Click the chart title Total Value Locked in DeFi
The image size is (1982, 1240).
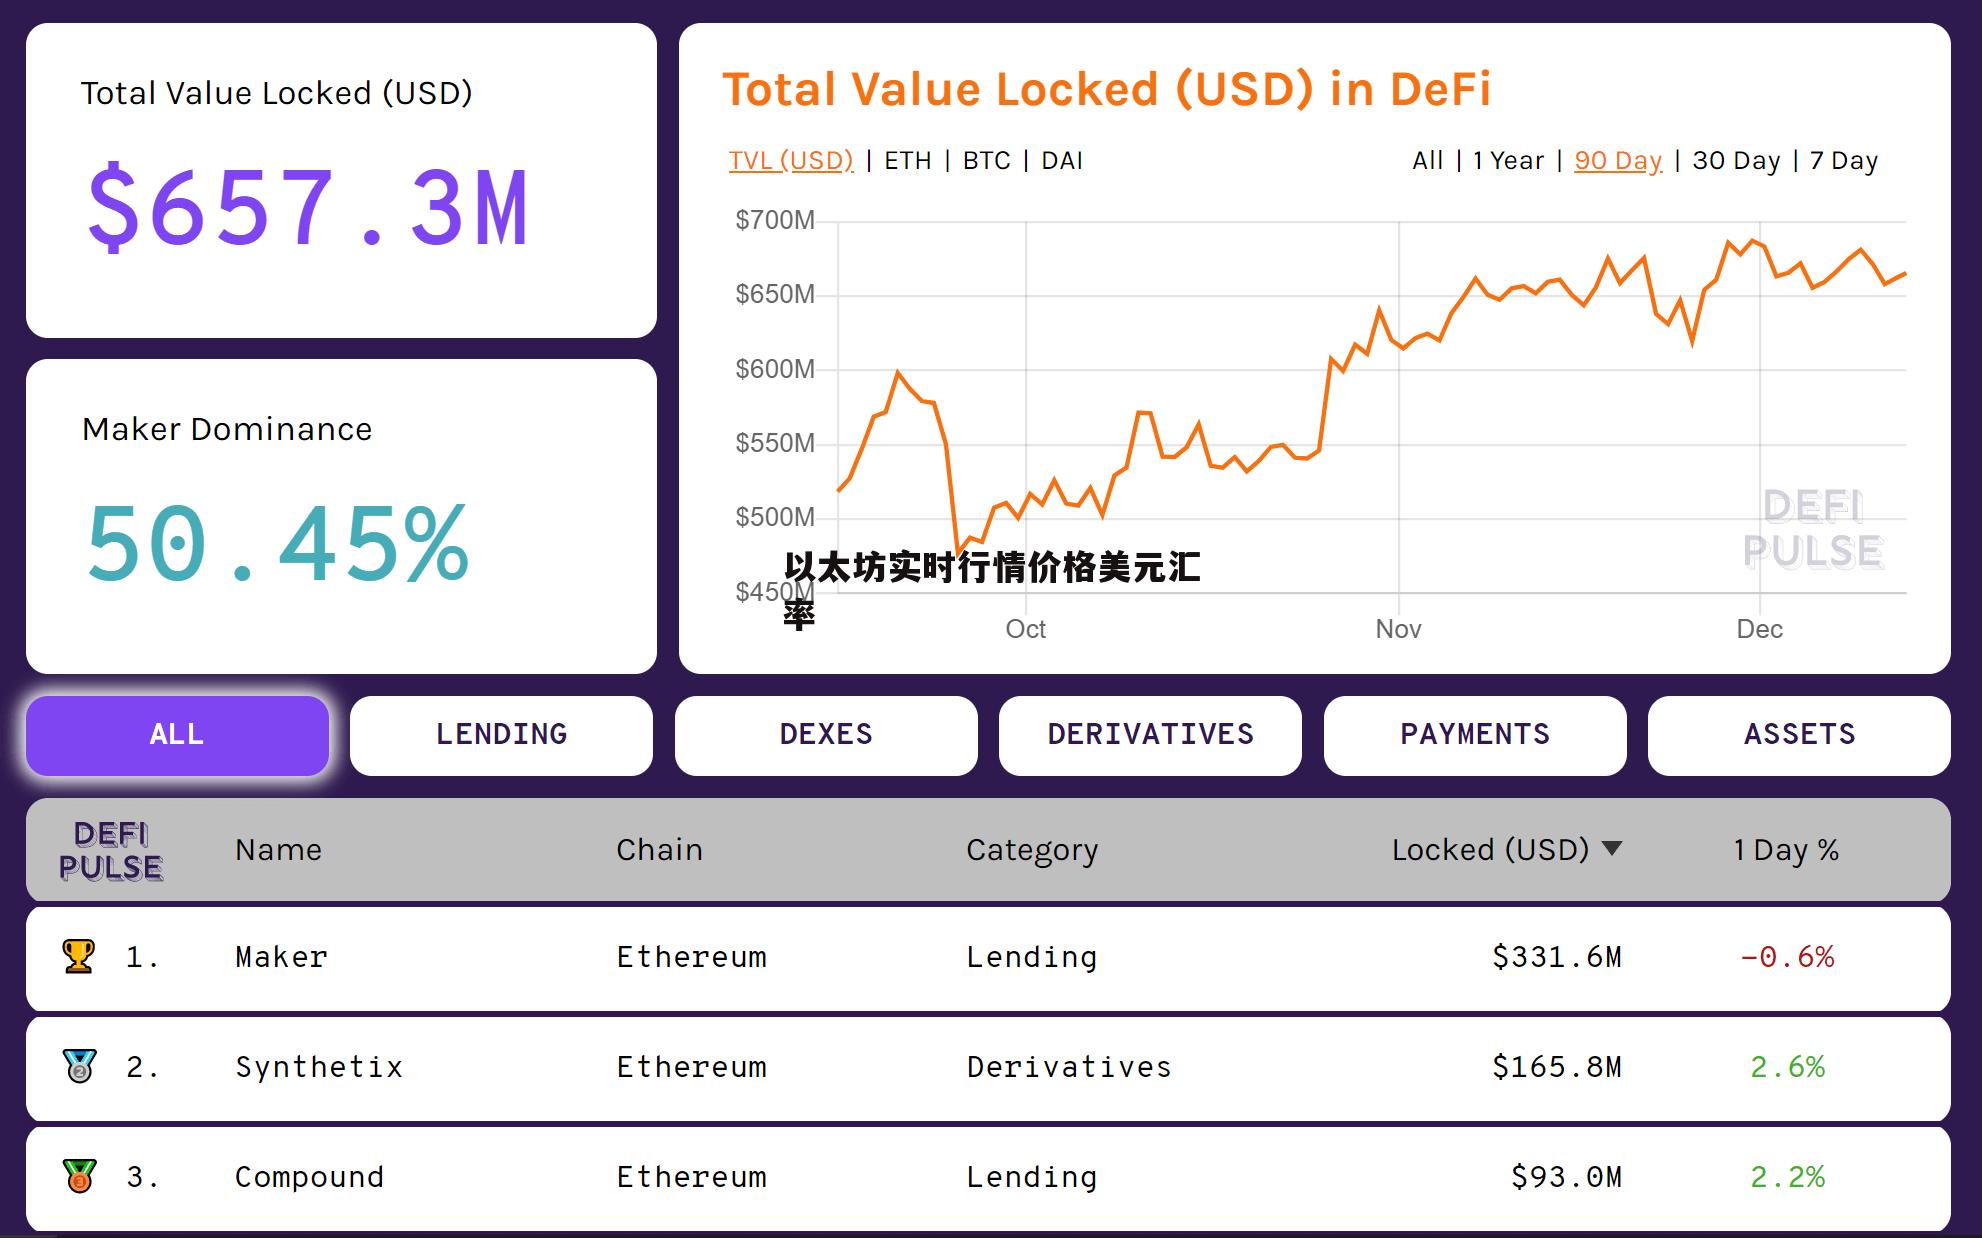click(x=1107, y=89)
